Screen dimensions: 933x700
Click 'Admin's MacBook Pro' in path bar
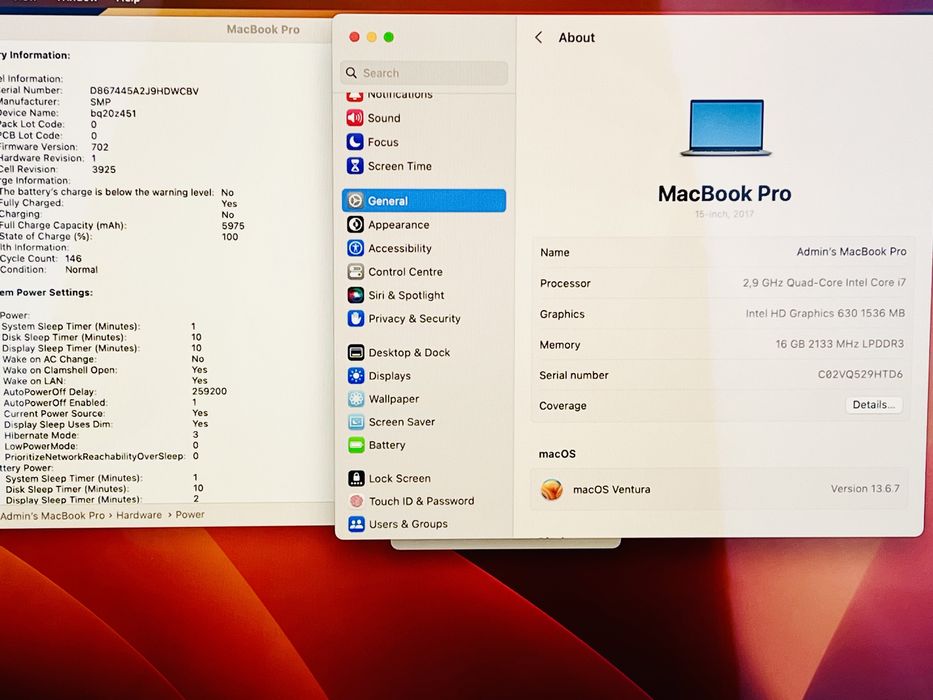(x=52, y=516)
